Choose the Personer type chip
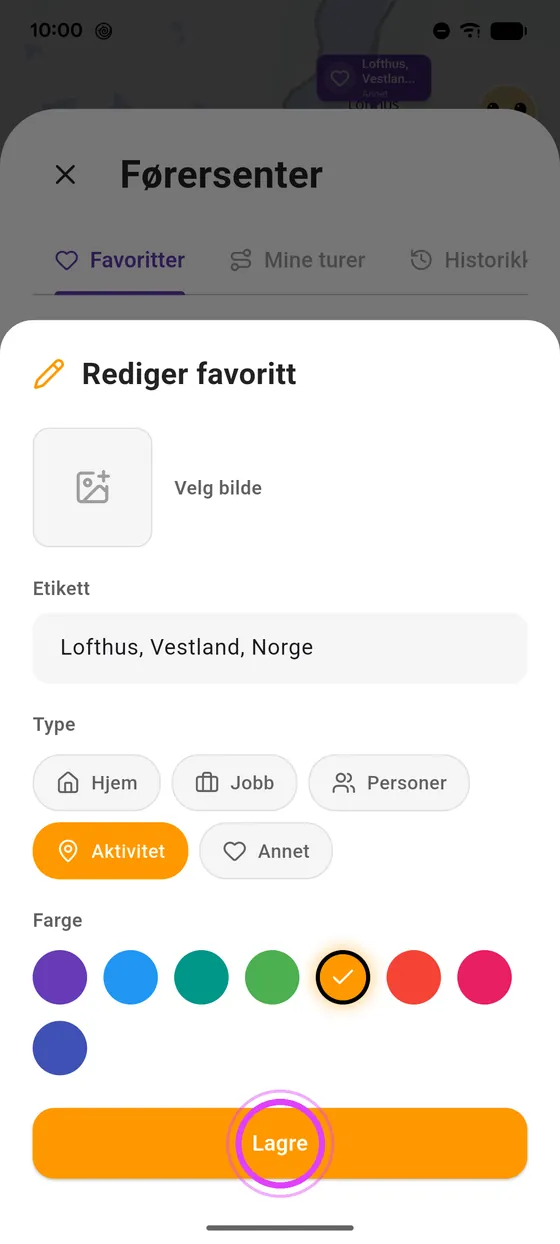Screen dimensions: 560x1244 (389, 783)
